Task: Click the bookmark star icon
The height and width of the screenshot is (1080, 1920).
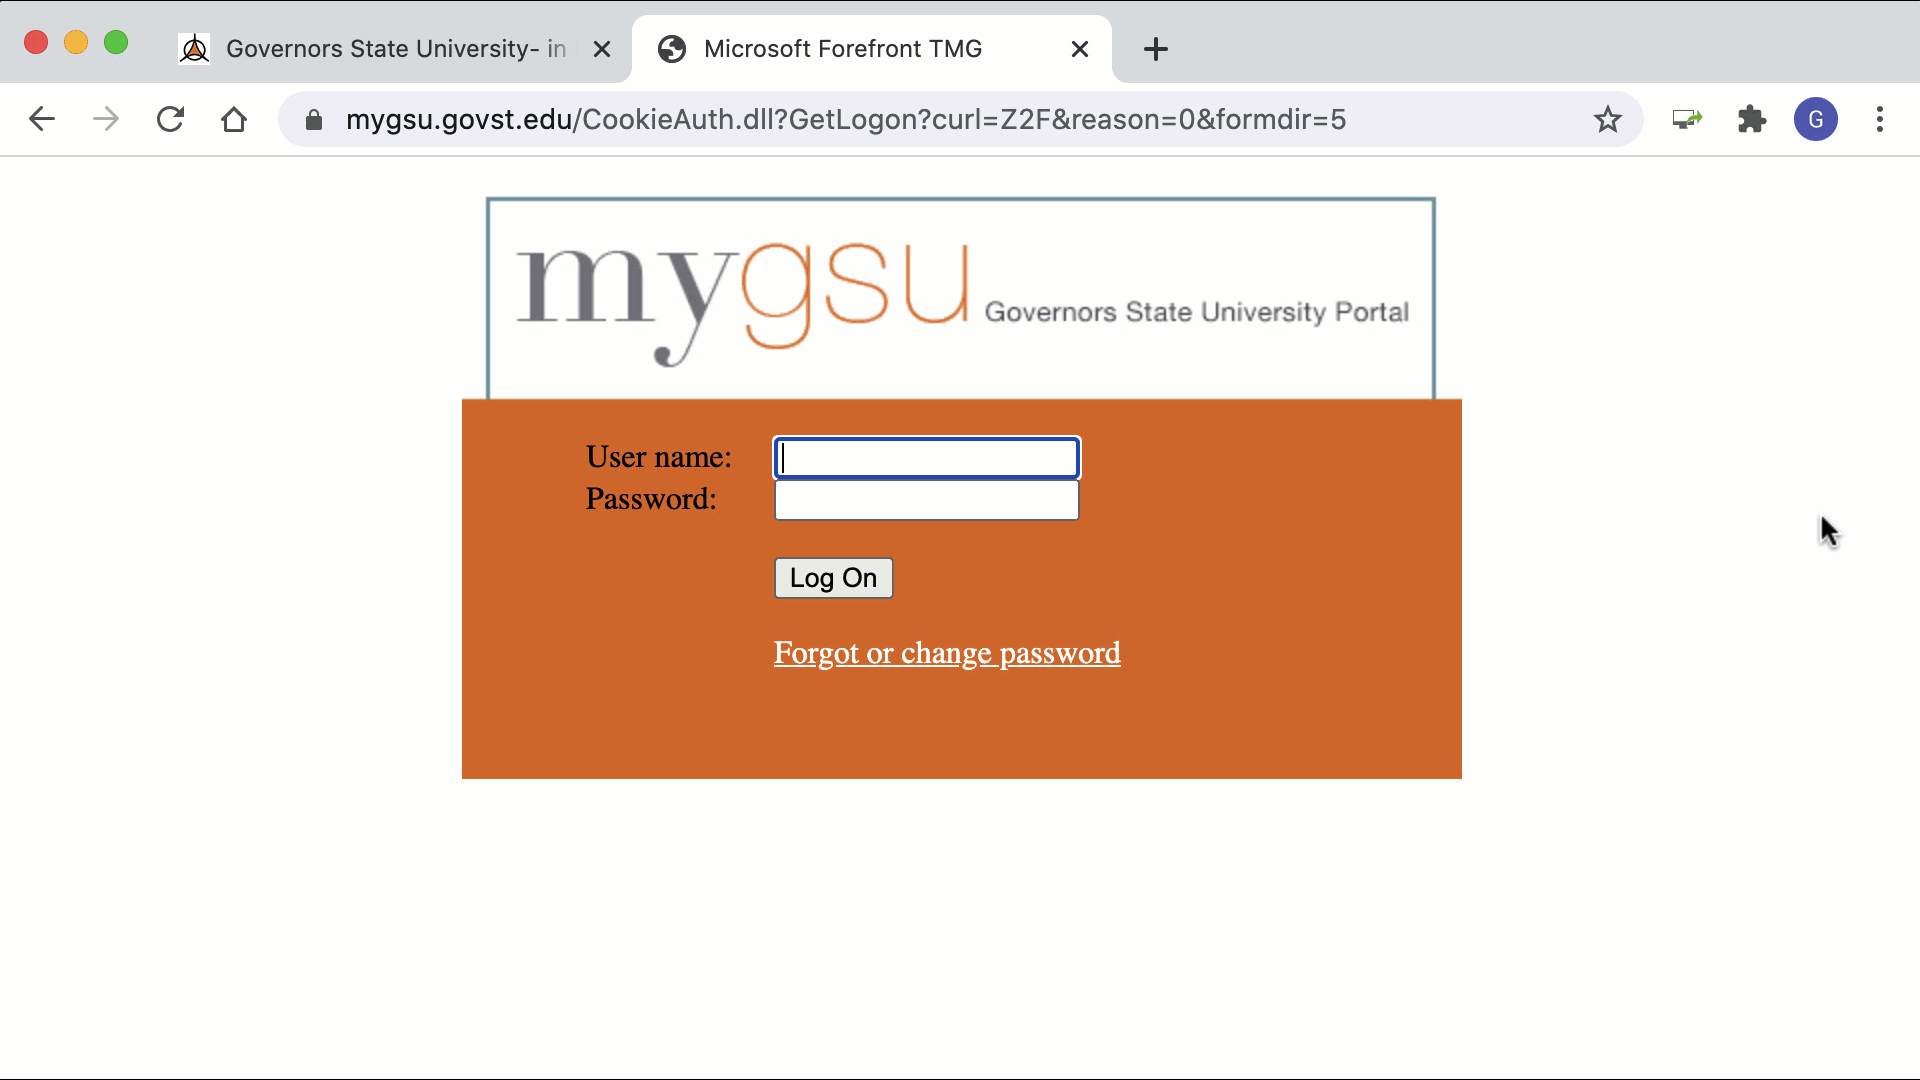Action: point(1607,119)
